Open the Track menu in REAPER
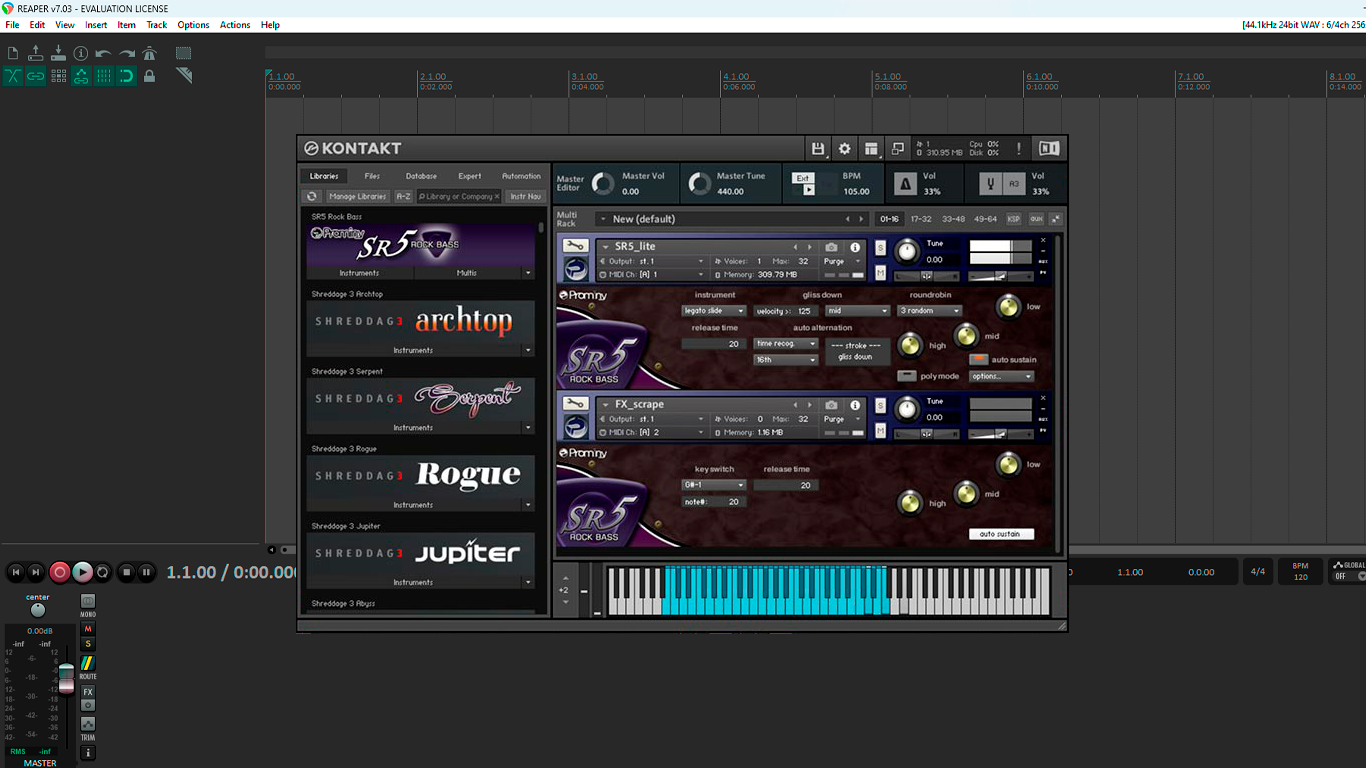1366x768 pixels. tap(157, 25)
